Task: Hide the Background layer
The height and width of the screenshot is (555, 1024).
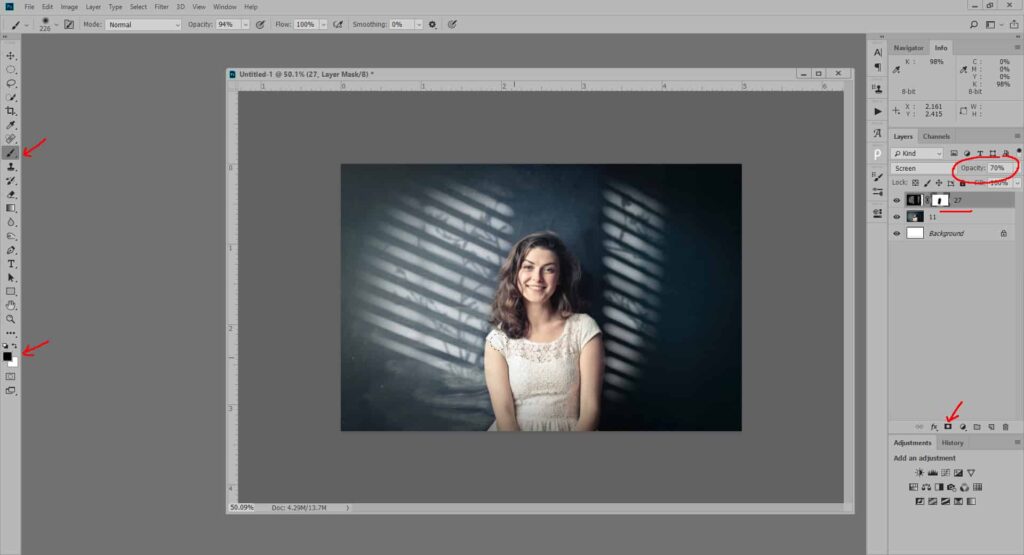Action: (x=896, y=233)
